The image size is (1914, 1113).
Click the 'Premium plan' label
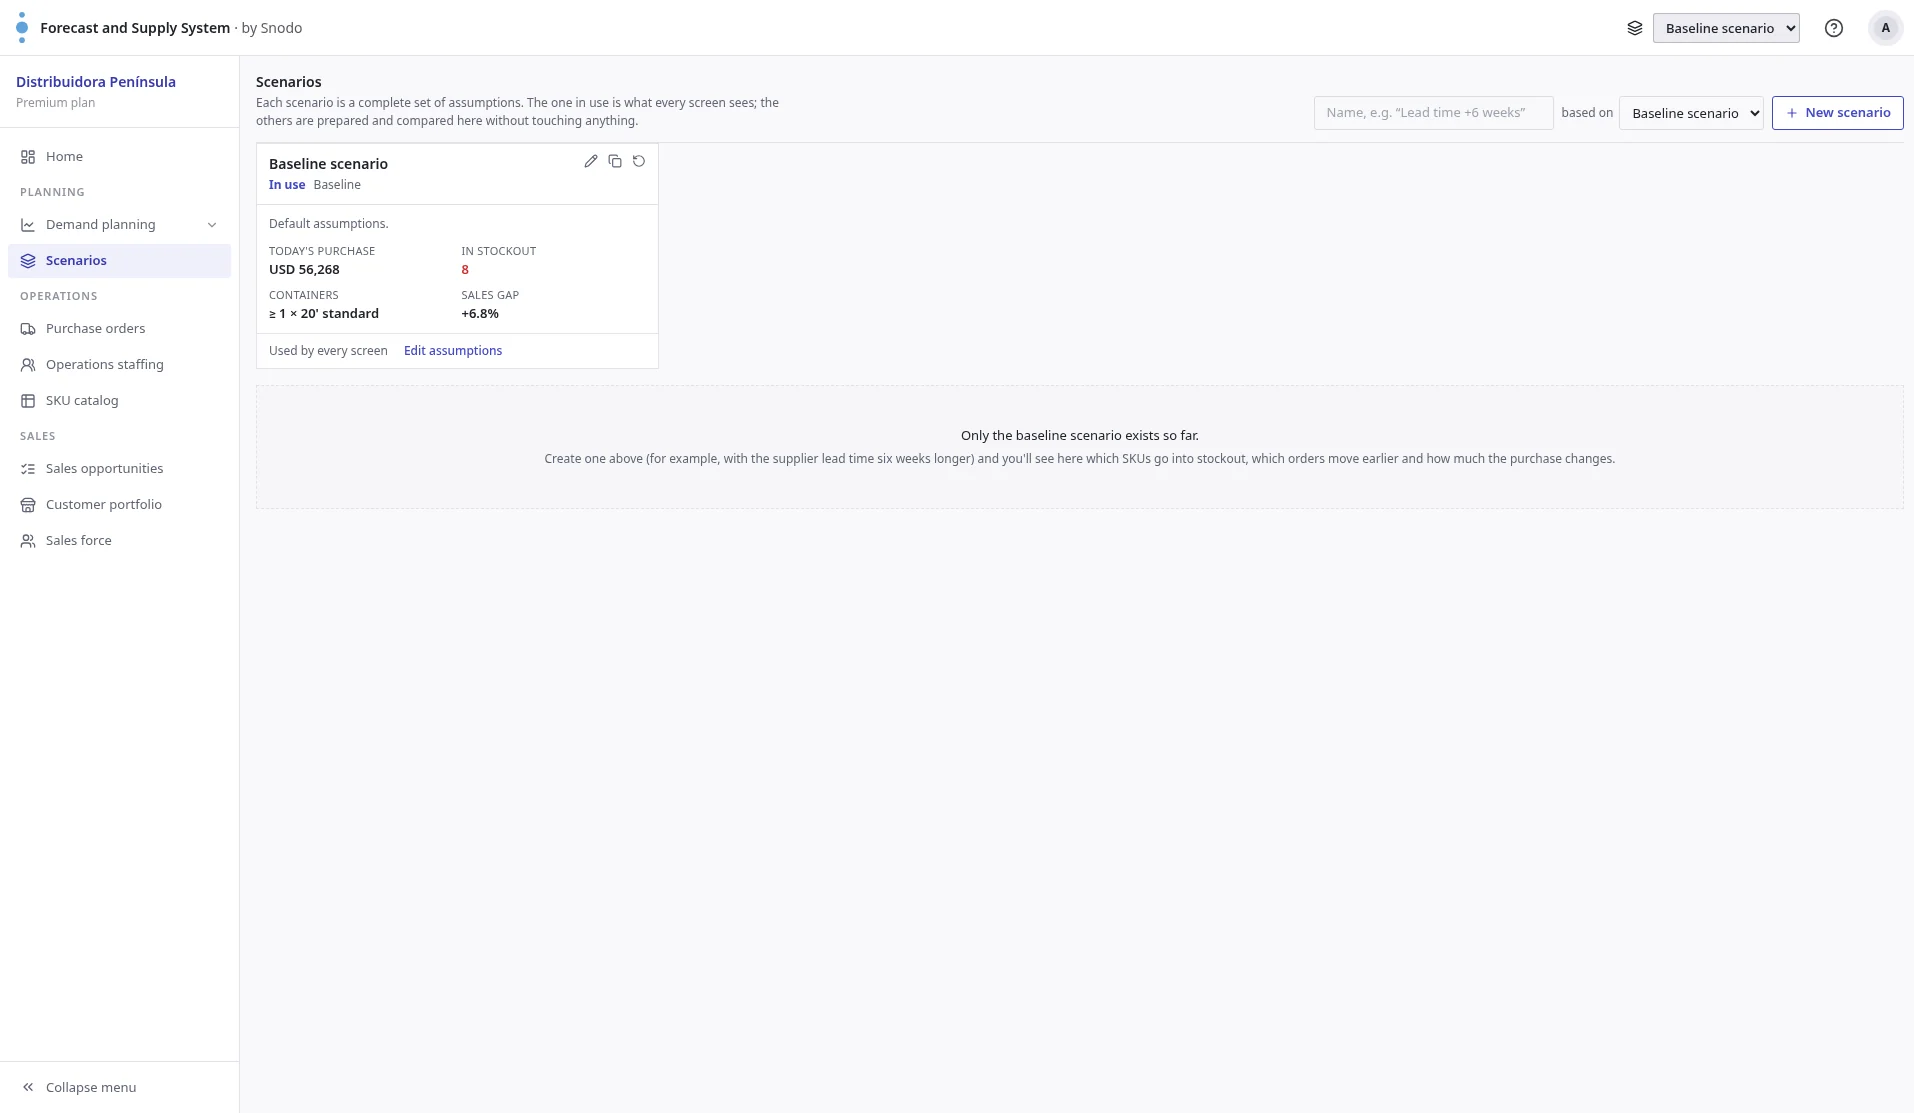click(56, 103)
